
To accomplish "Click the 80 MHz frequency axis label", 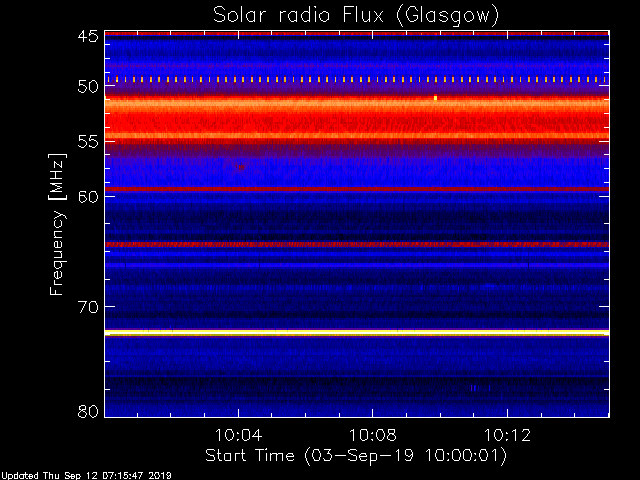I will [88, 411].
